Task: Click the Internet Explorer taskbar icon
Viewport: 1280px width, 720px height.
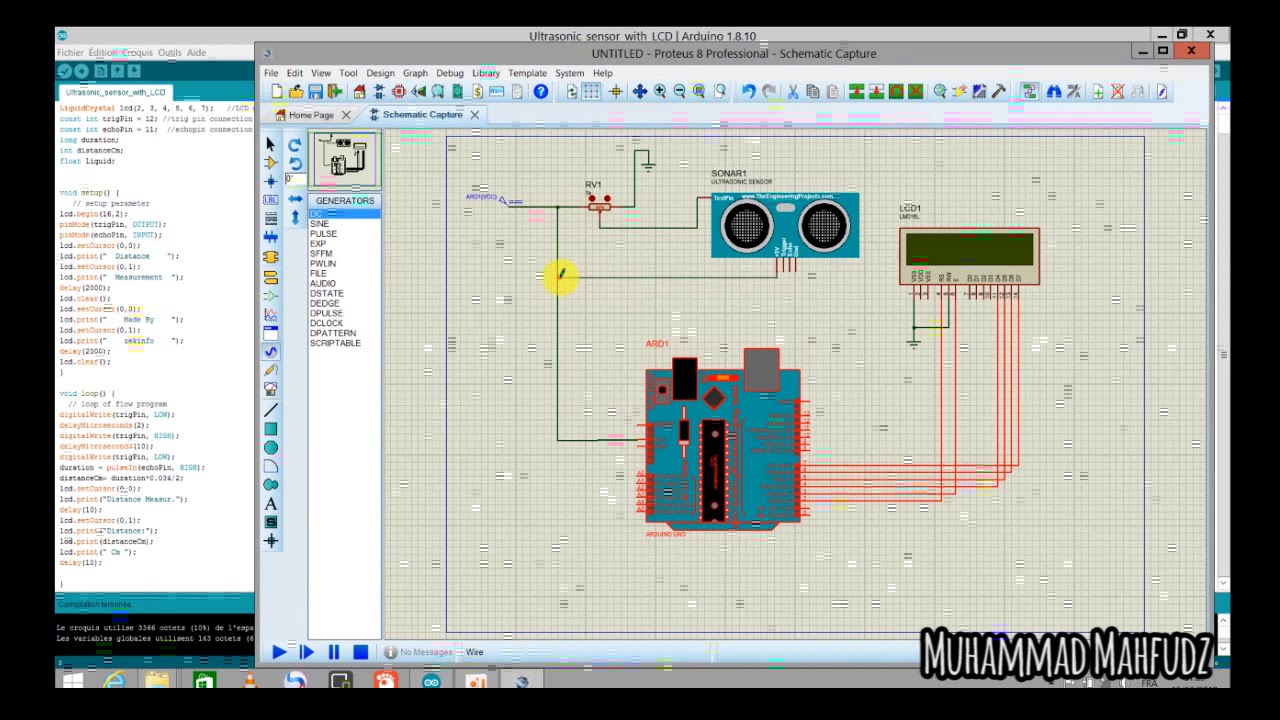Action: coord(114,682)
